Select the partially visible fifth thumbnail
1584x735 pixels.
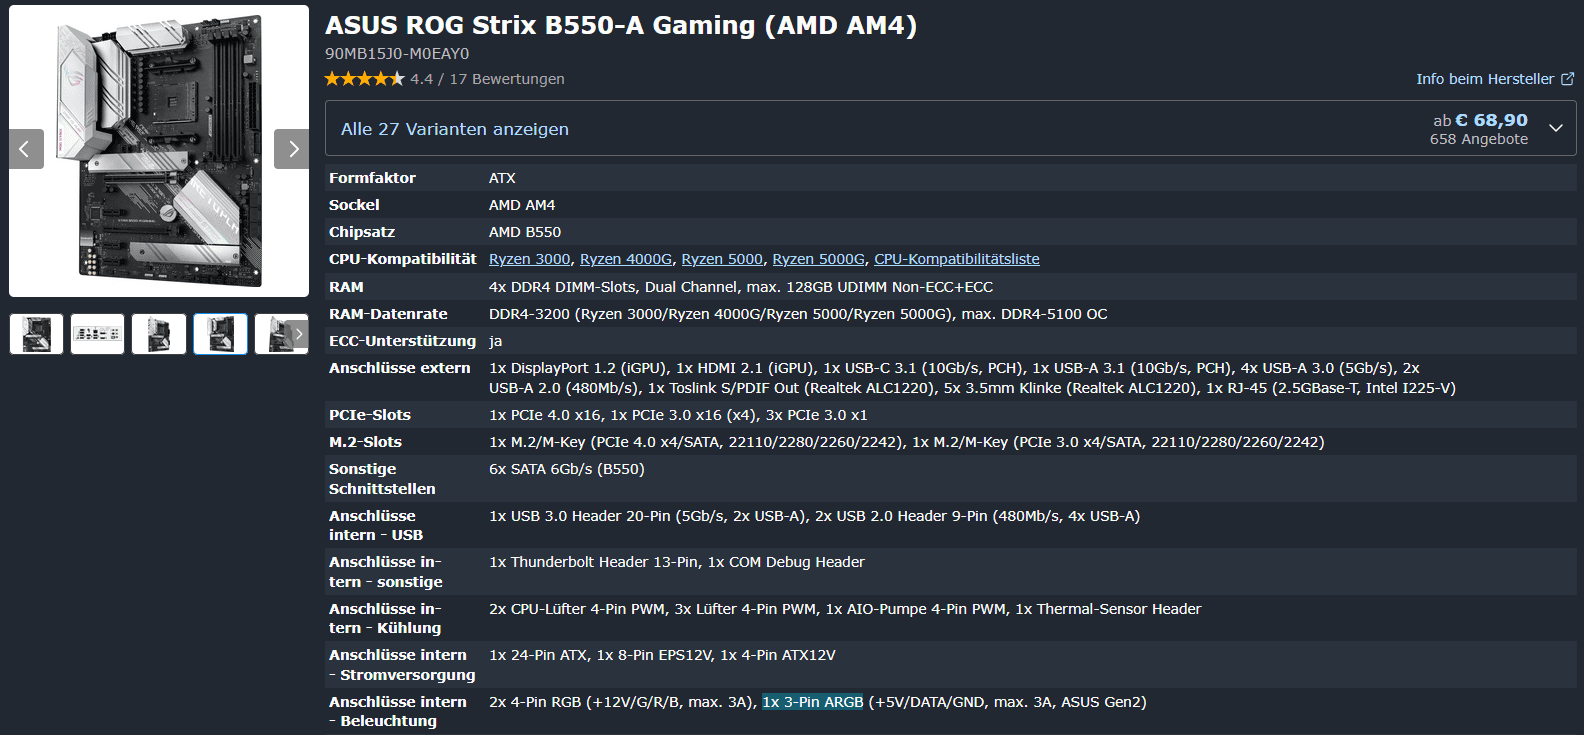(x=281, y=334)
